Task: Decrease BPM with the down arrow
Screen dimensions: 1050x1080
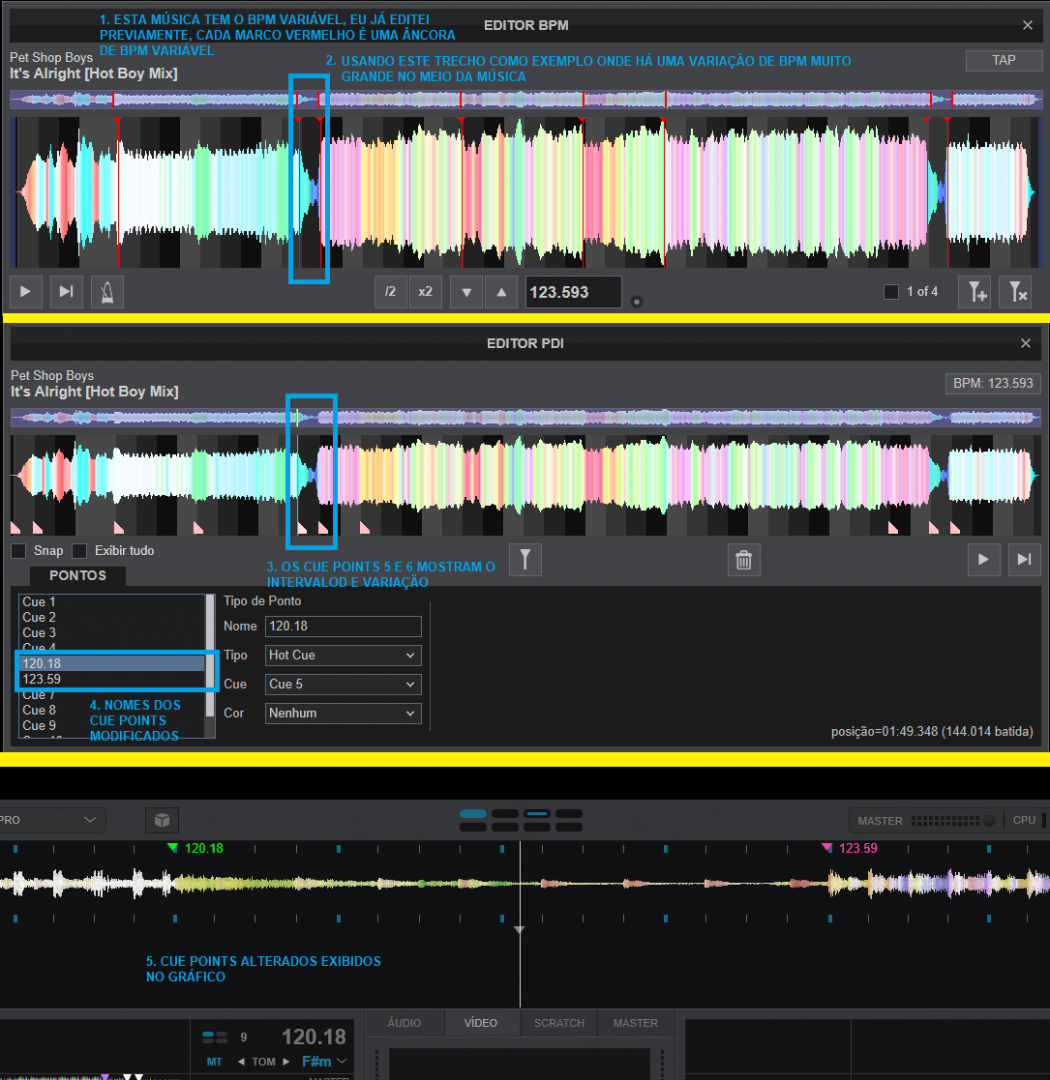Action: (466, 291)
